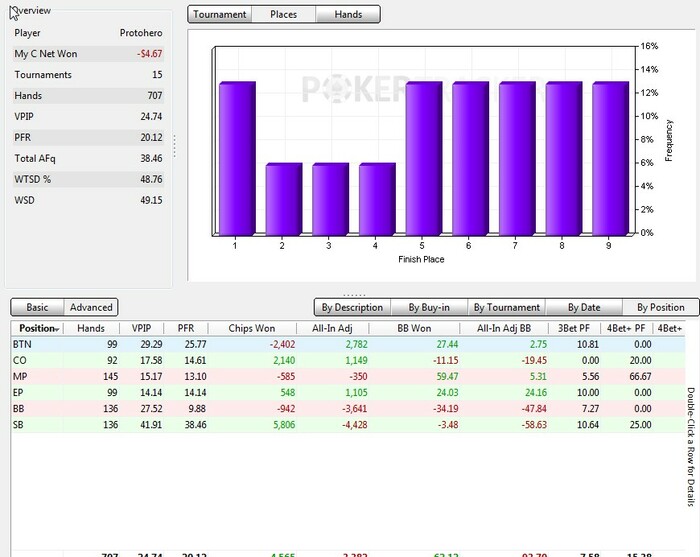
Task: Switch to Advanced stats view
Action: click(x=91, y=307)
